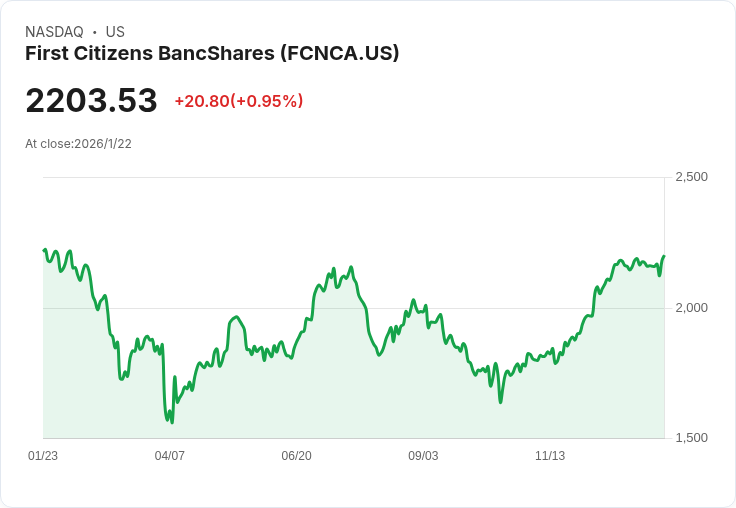Click the 2,000 y-axis price label
The width and height of the screenshot is (736, 508).
click(691, 307)
